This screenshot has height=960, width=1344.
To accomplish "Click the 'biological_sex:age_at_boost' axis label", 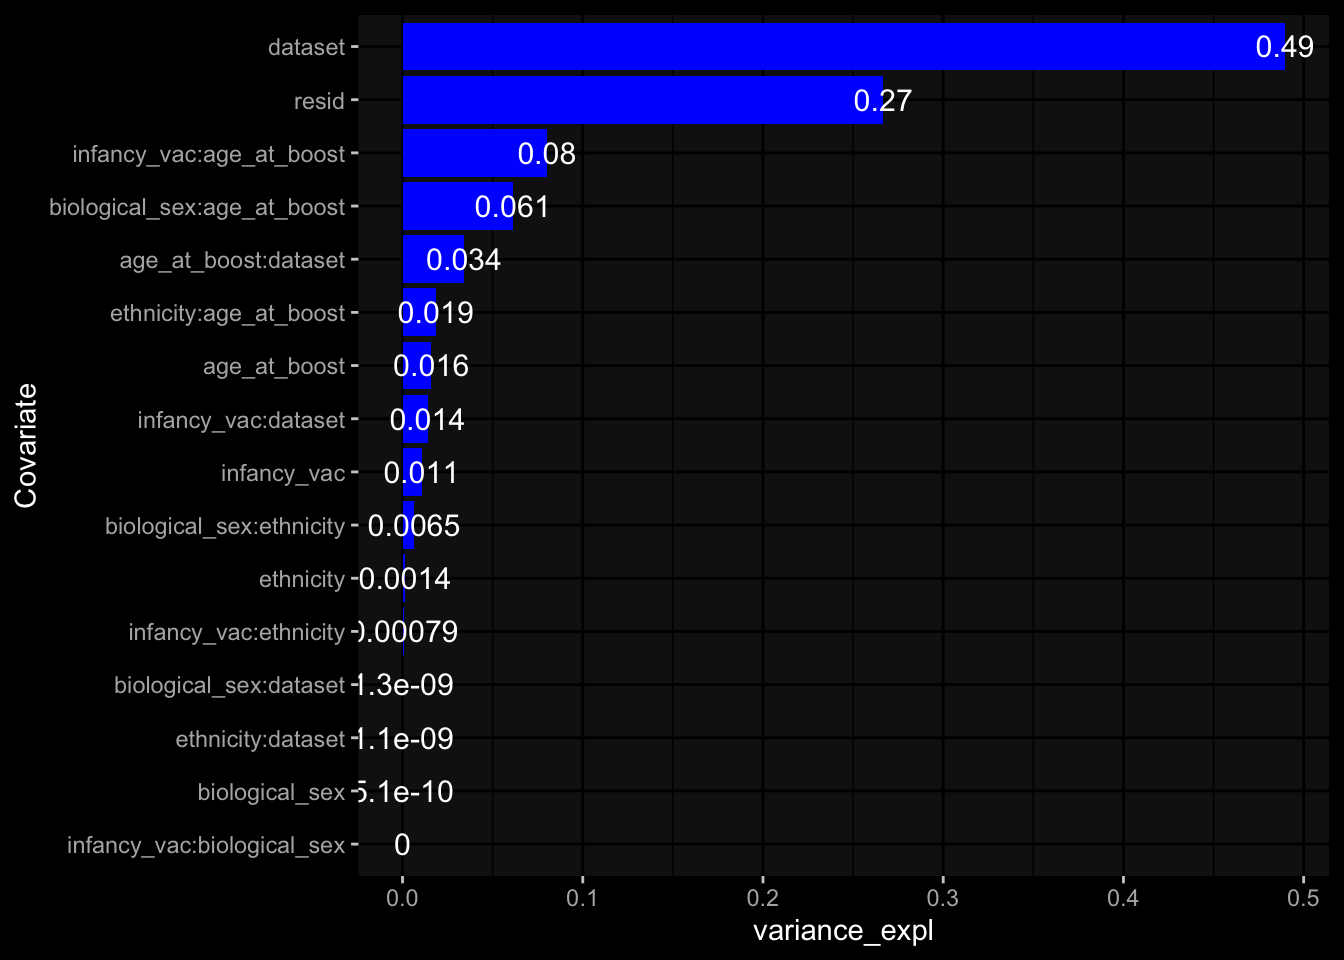I will click(x=197, y=208).
